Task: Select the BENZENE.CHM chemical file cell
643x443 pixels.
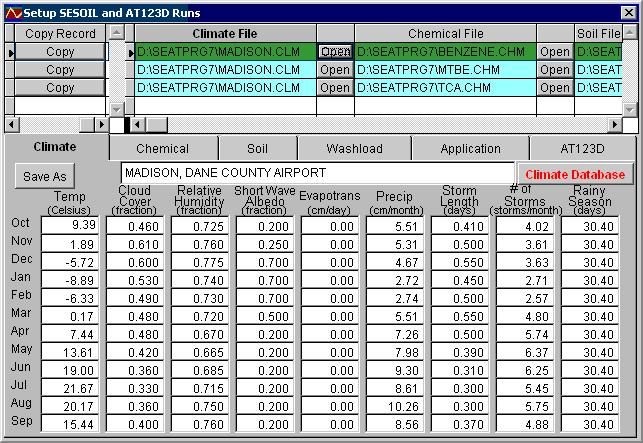Action: (x=445, y=52)
